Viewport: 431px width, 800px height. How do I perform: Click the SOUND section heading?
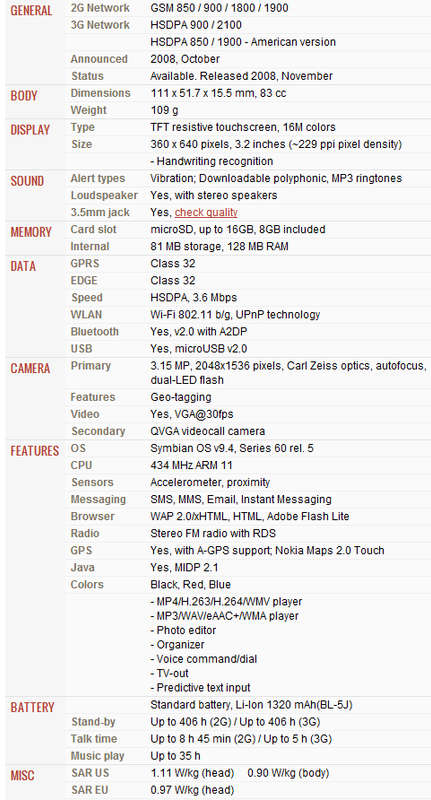pyautogui.click(x=27, y=181)
